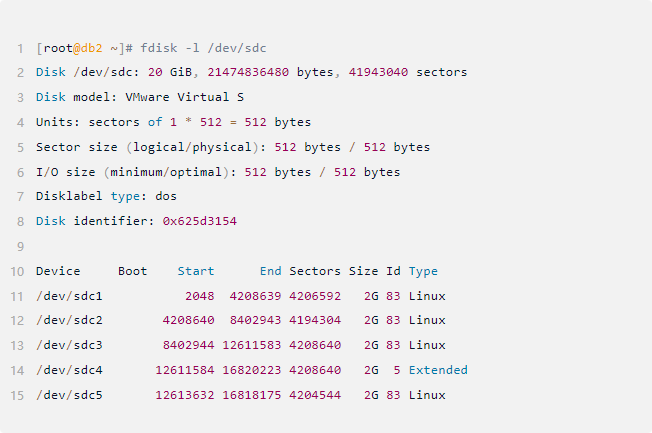Click line number 1 in the gutter
652x433 pixels.
(x=20, y=48)
